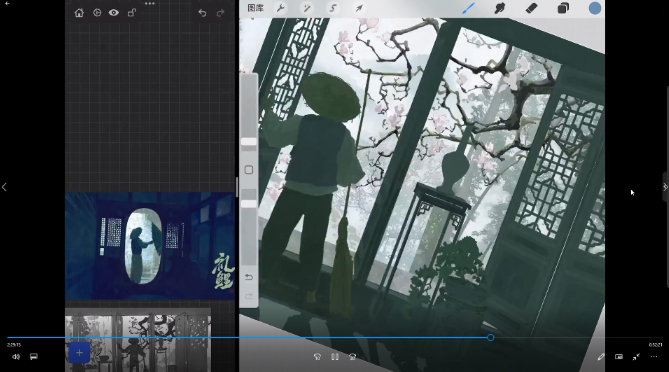Select the Paint brush tool
Image resolution: width=669 pixels, height=372 pixels.
[468, 8]
